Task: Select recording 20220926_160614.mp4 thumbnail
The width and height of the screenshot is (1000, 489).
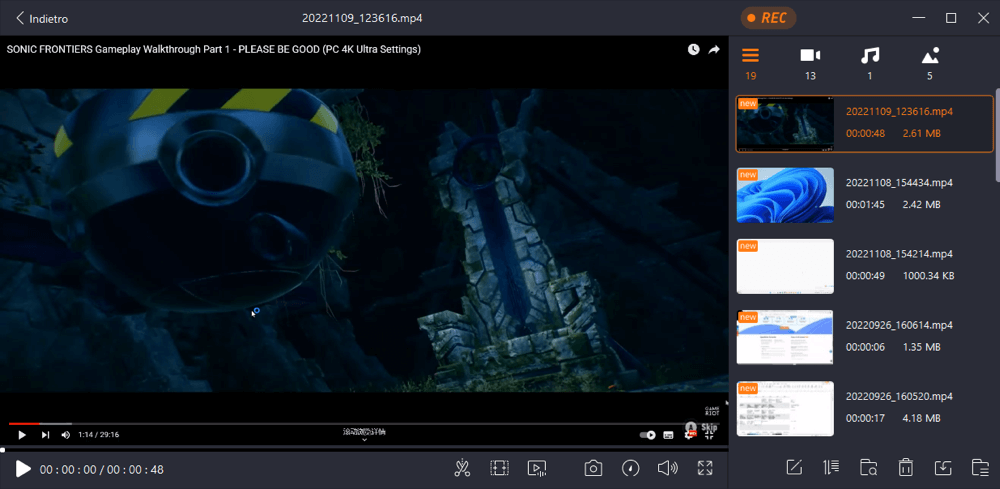Action: pos(785,337)
